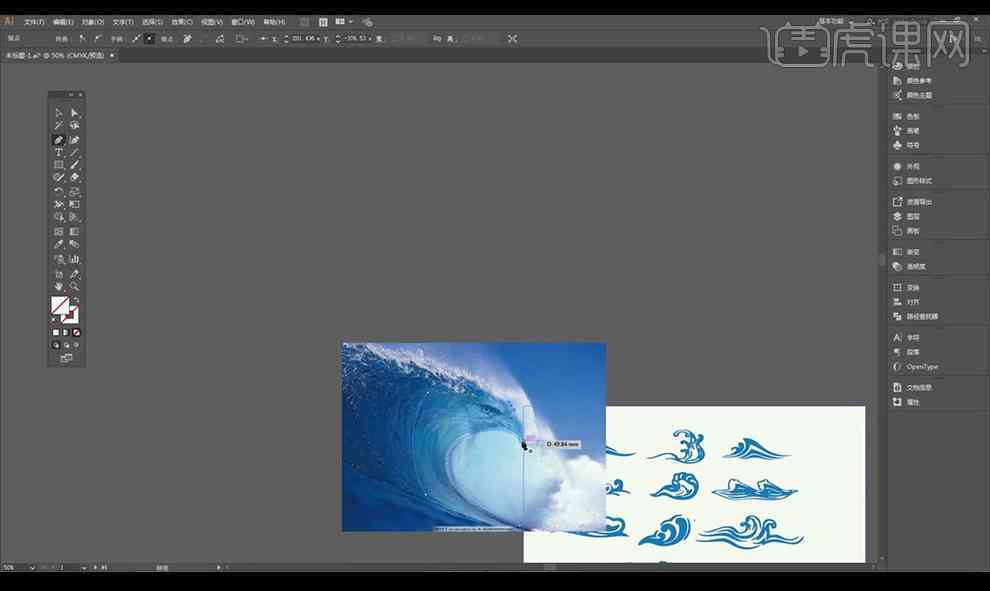
Task: Toggle draw normal mode button
Action: click(56, 345)
